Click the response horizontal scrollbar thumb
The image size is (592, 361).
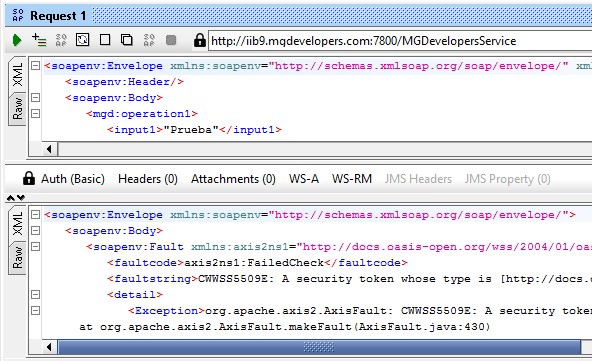(x=319, y=346)
